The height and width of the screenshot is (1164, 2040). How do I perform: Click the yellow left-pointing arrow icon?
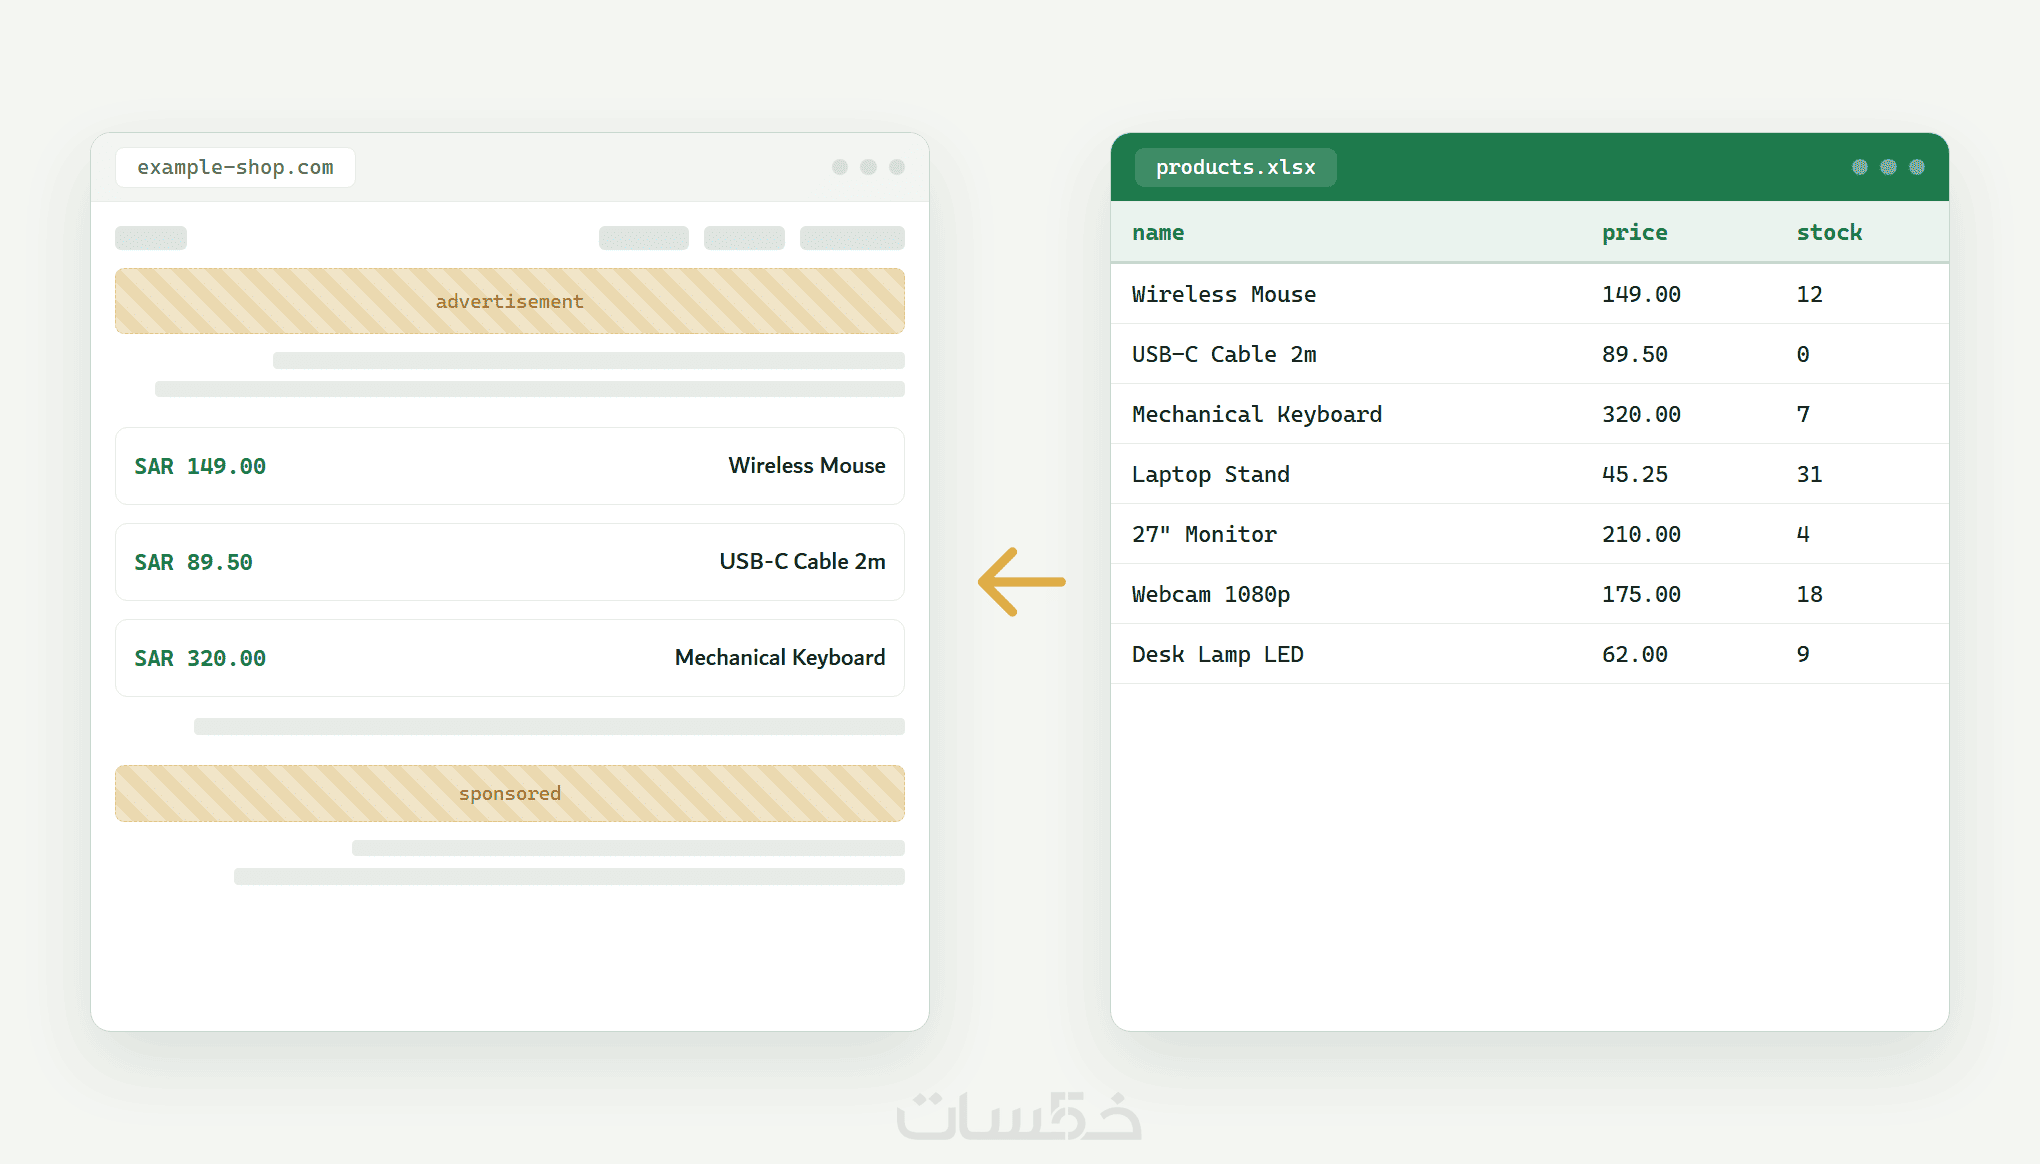point(1021,581)
